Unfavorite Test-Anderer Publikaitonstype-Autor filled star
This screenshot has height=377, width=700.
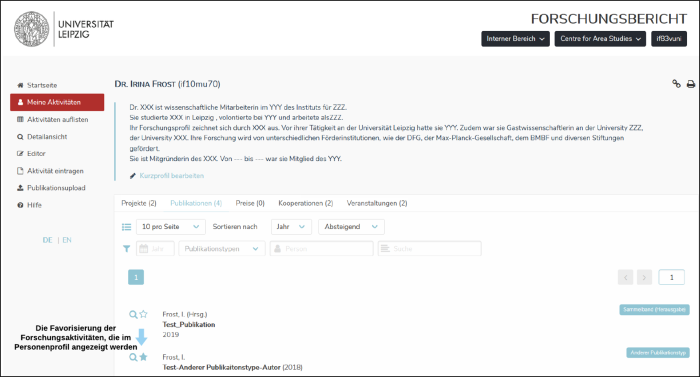point(143,357)
